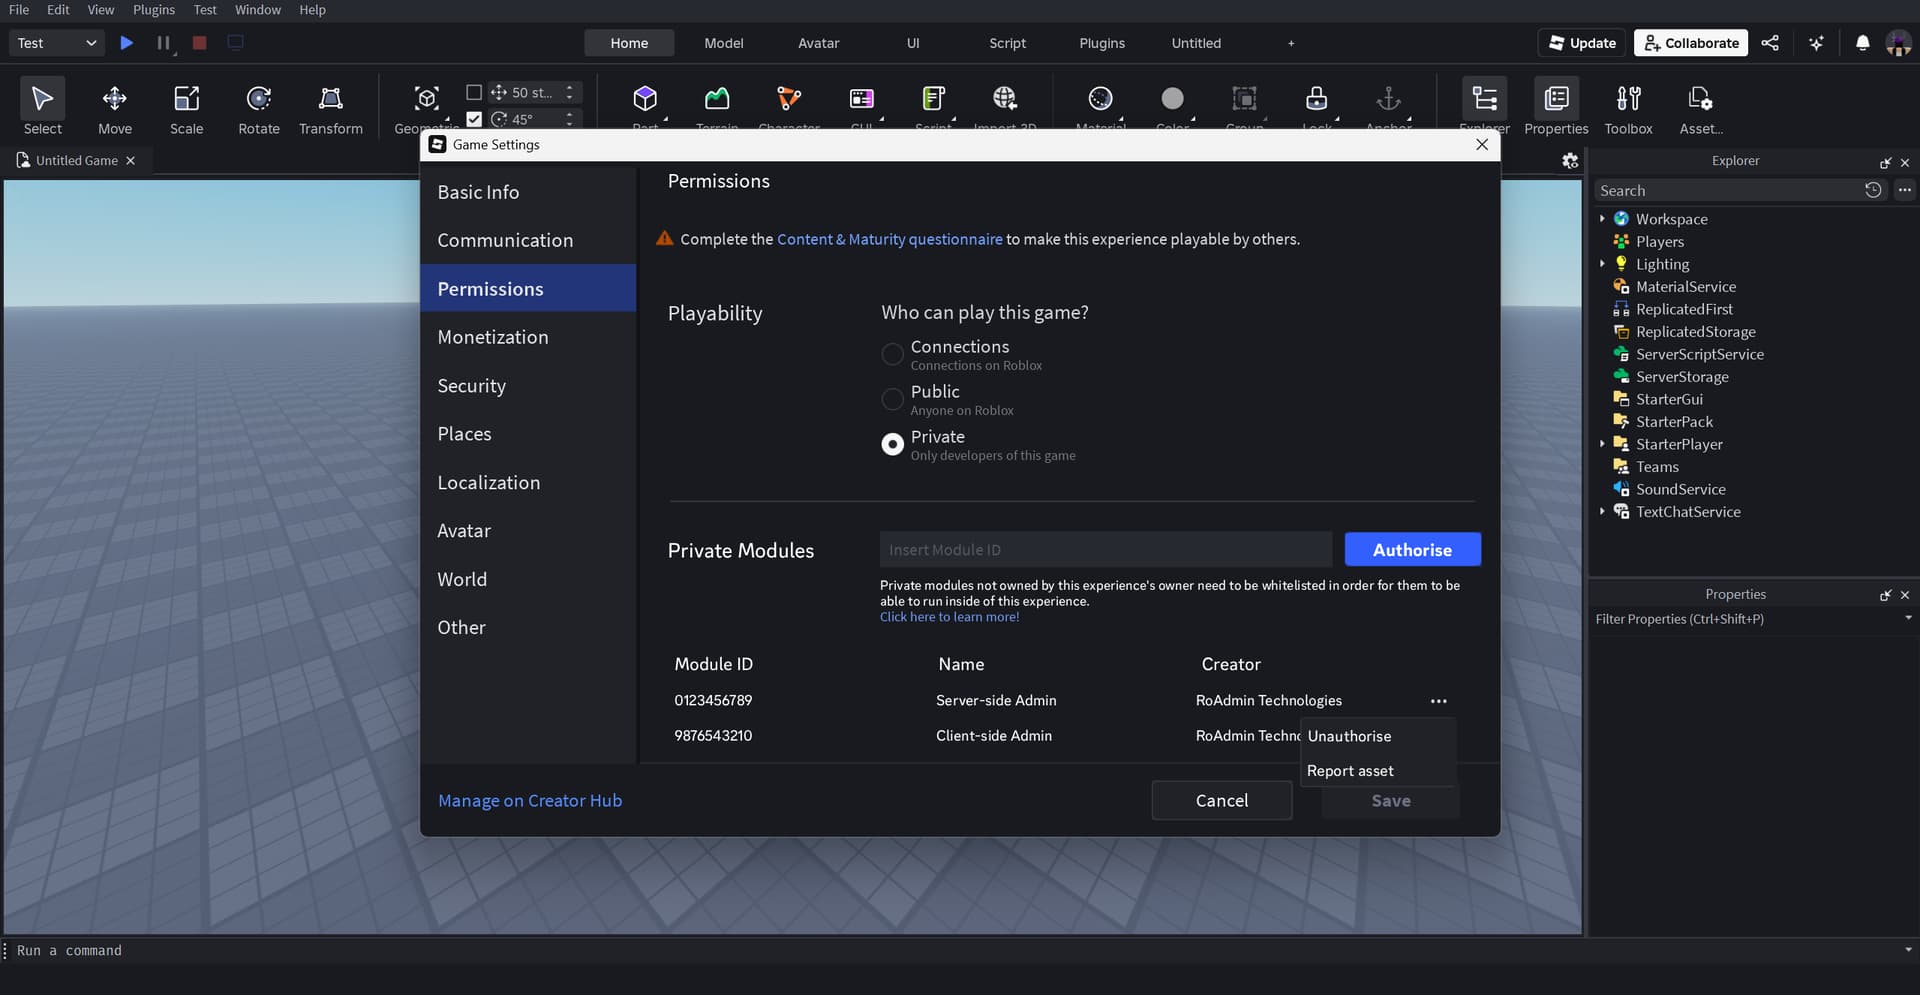Choose Connections as who can play
The image size is (1920, 995).
pyautogui.click(x=892, y=354)
